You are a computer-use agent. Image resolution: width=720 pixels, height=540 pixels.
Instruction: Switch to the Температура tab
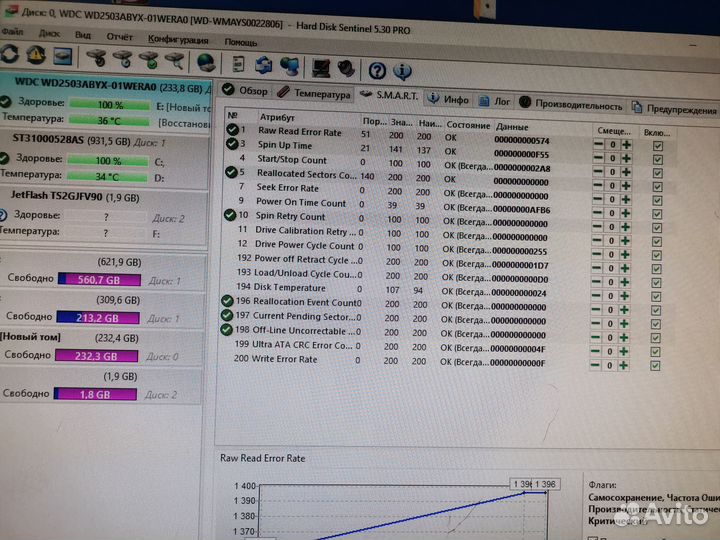(x=314, y=94)
